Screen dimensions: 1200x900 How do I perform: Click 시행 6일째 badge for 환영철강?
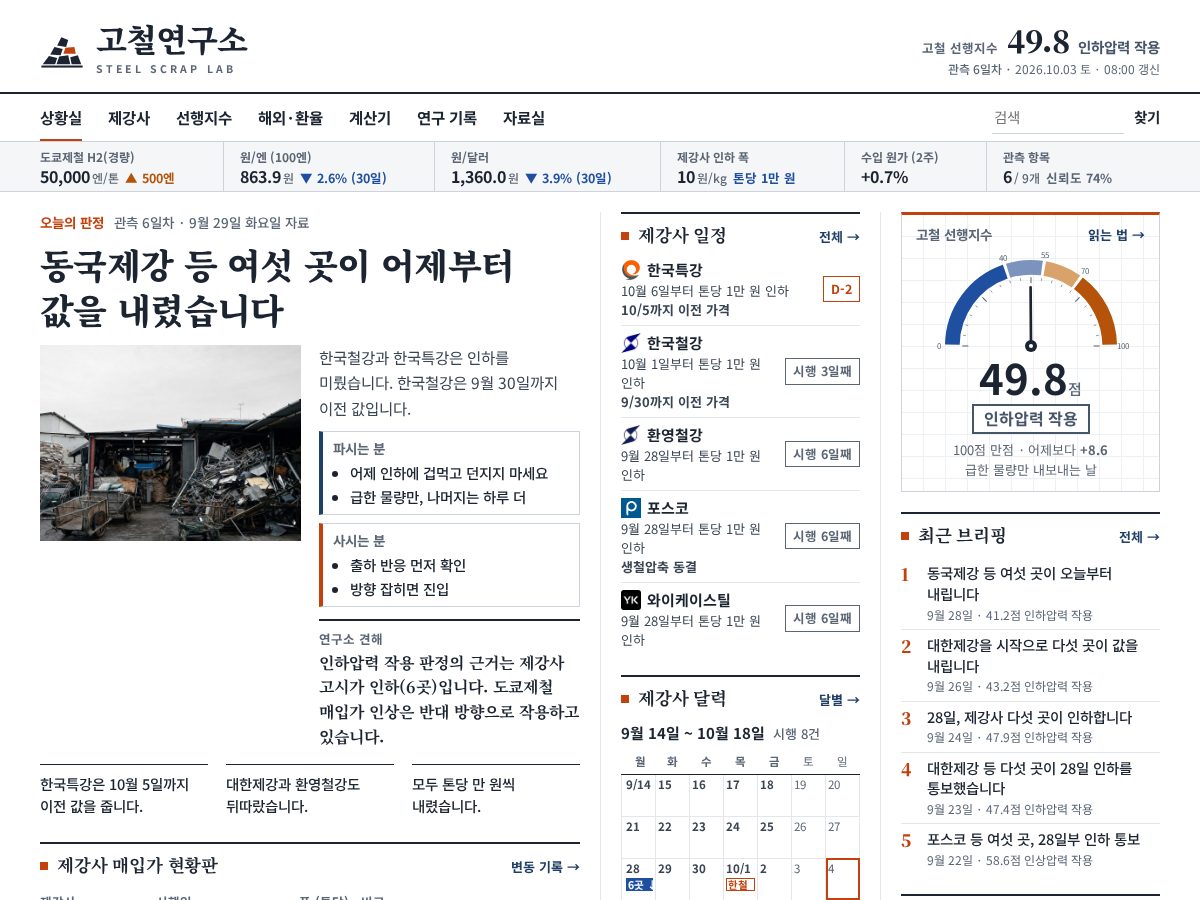[x=822, y=454]
